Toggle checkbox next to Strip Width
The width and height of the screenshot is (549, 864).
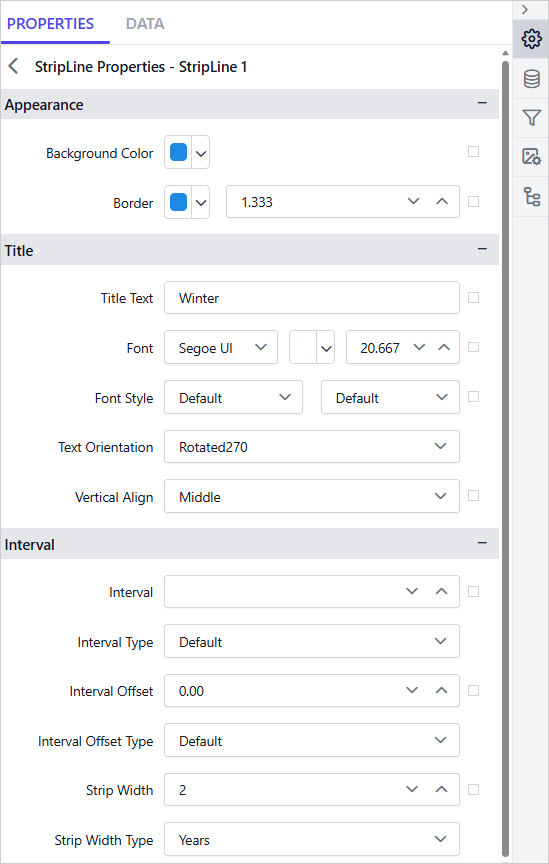click(x=473, y=790)
